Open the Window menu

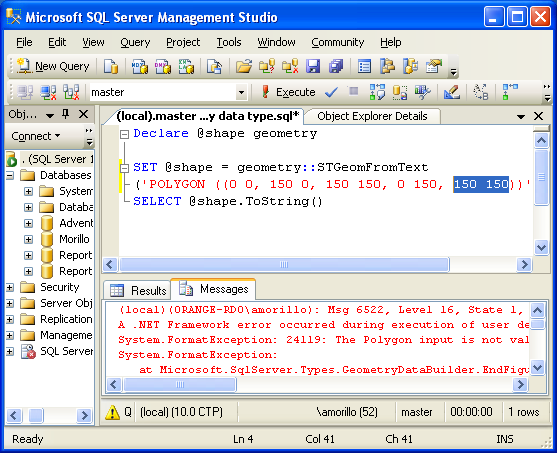(x=276, y=42)
